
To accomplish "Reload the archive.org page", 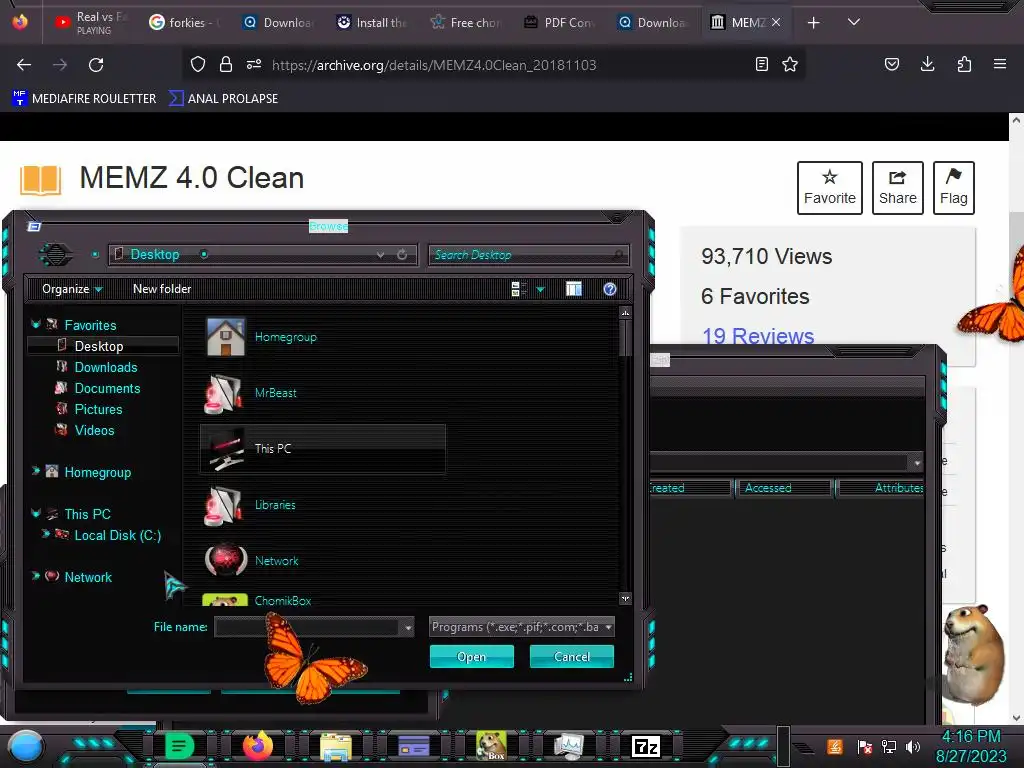I will [x=96, y=65].
